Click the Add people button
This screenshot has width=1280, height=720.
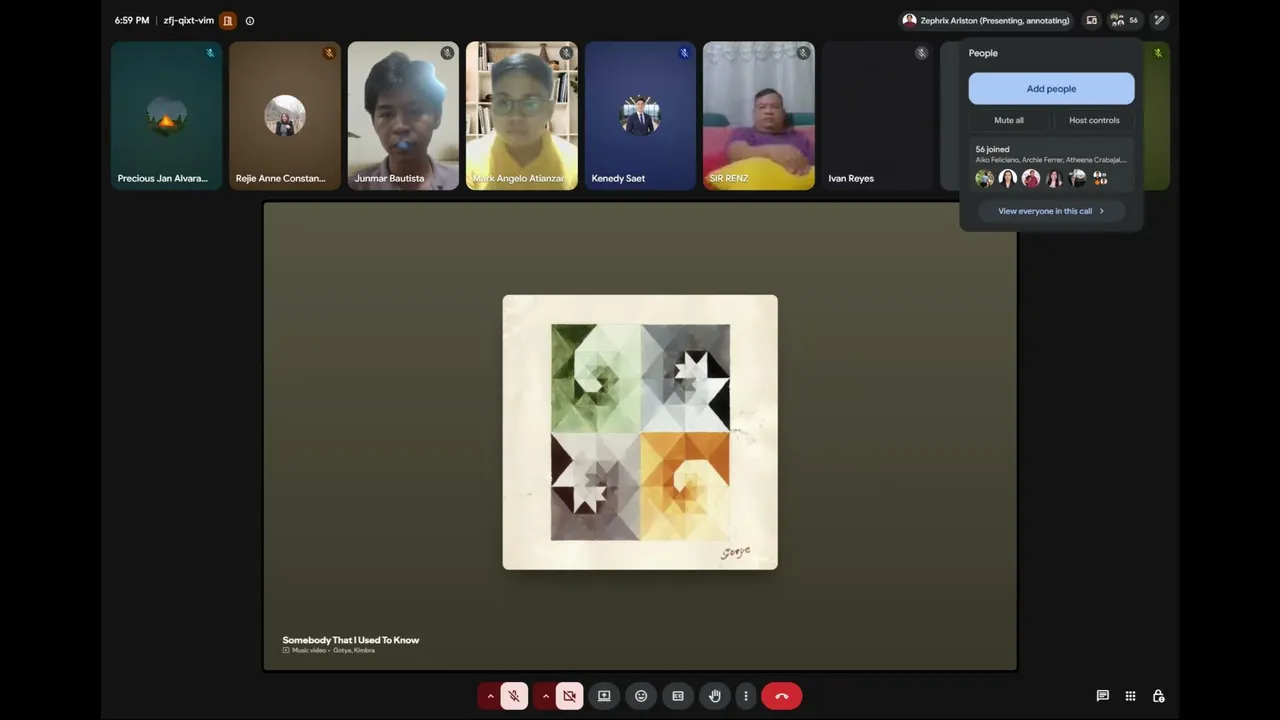[x=1051, y=88]
